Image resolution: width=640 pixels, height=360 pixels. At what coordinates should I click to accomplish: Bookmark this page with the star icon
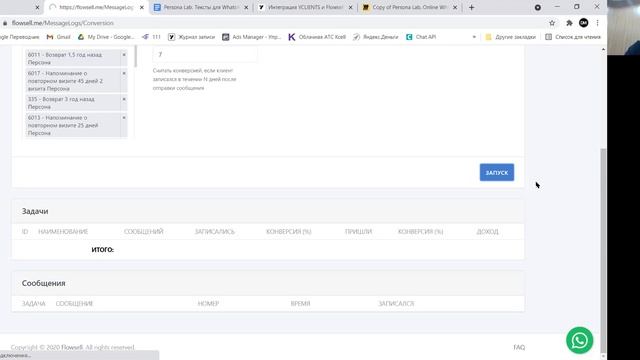click(x=552, y=23)
